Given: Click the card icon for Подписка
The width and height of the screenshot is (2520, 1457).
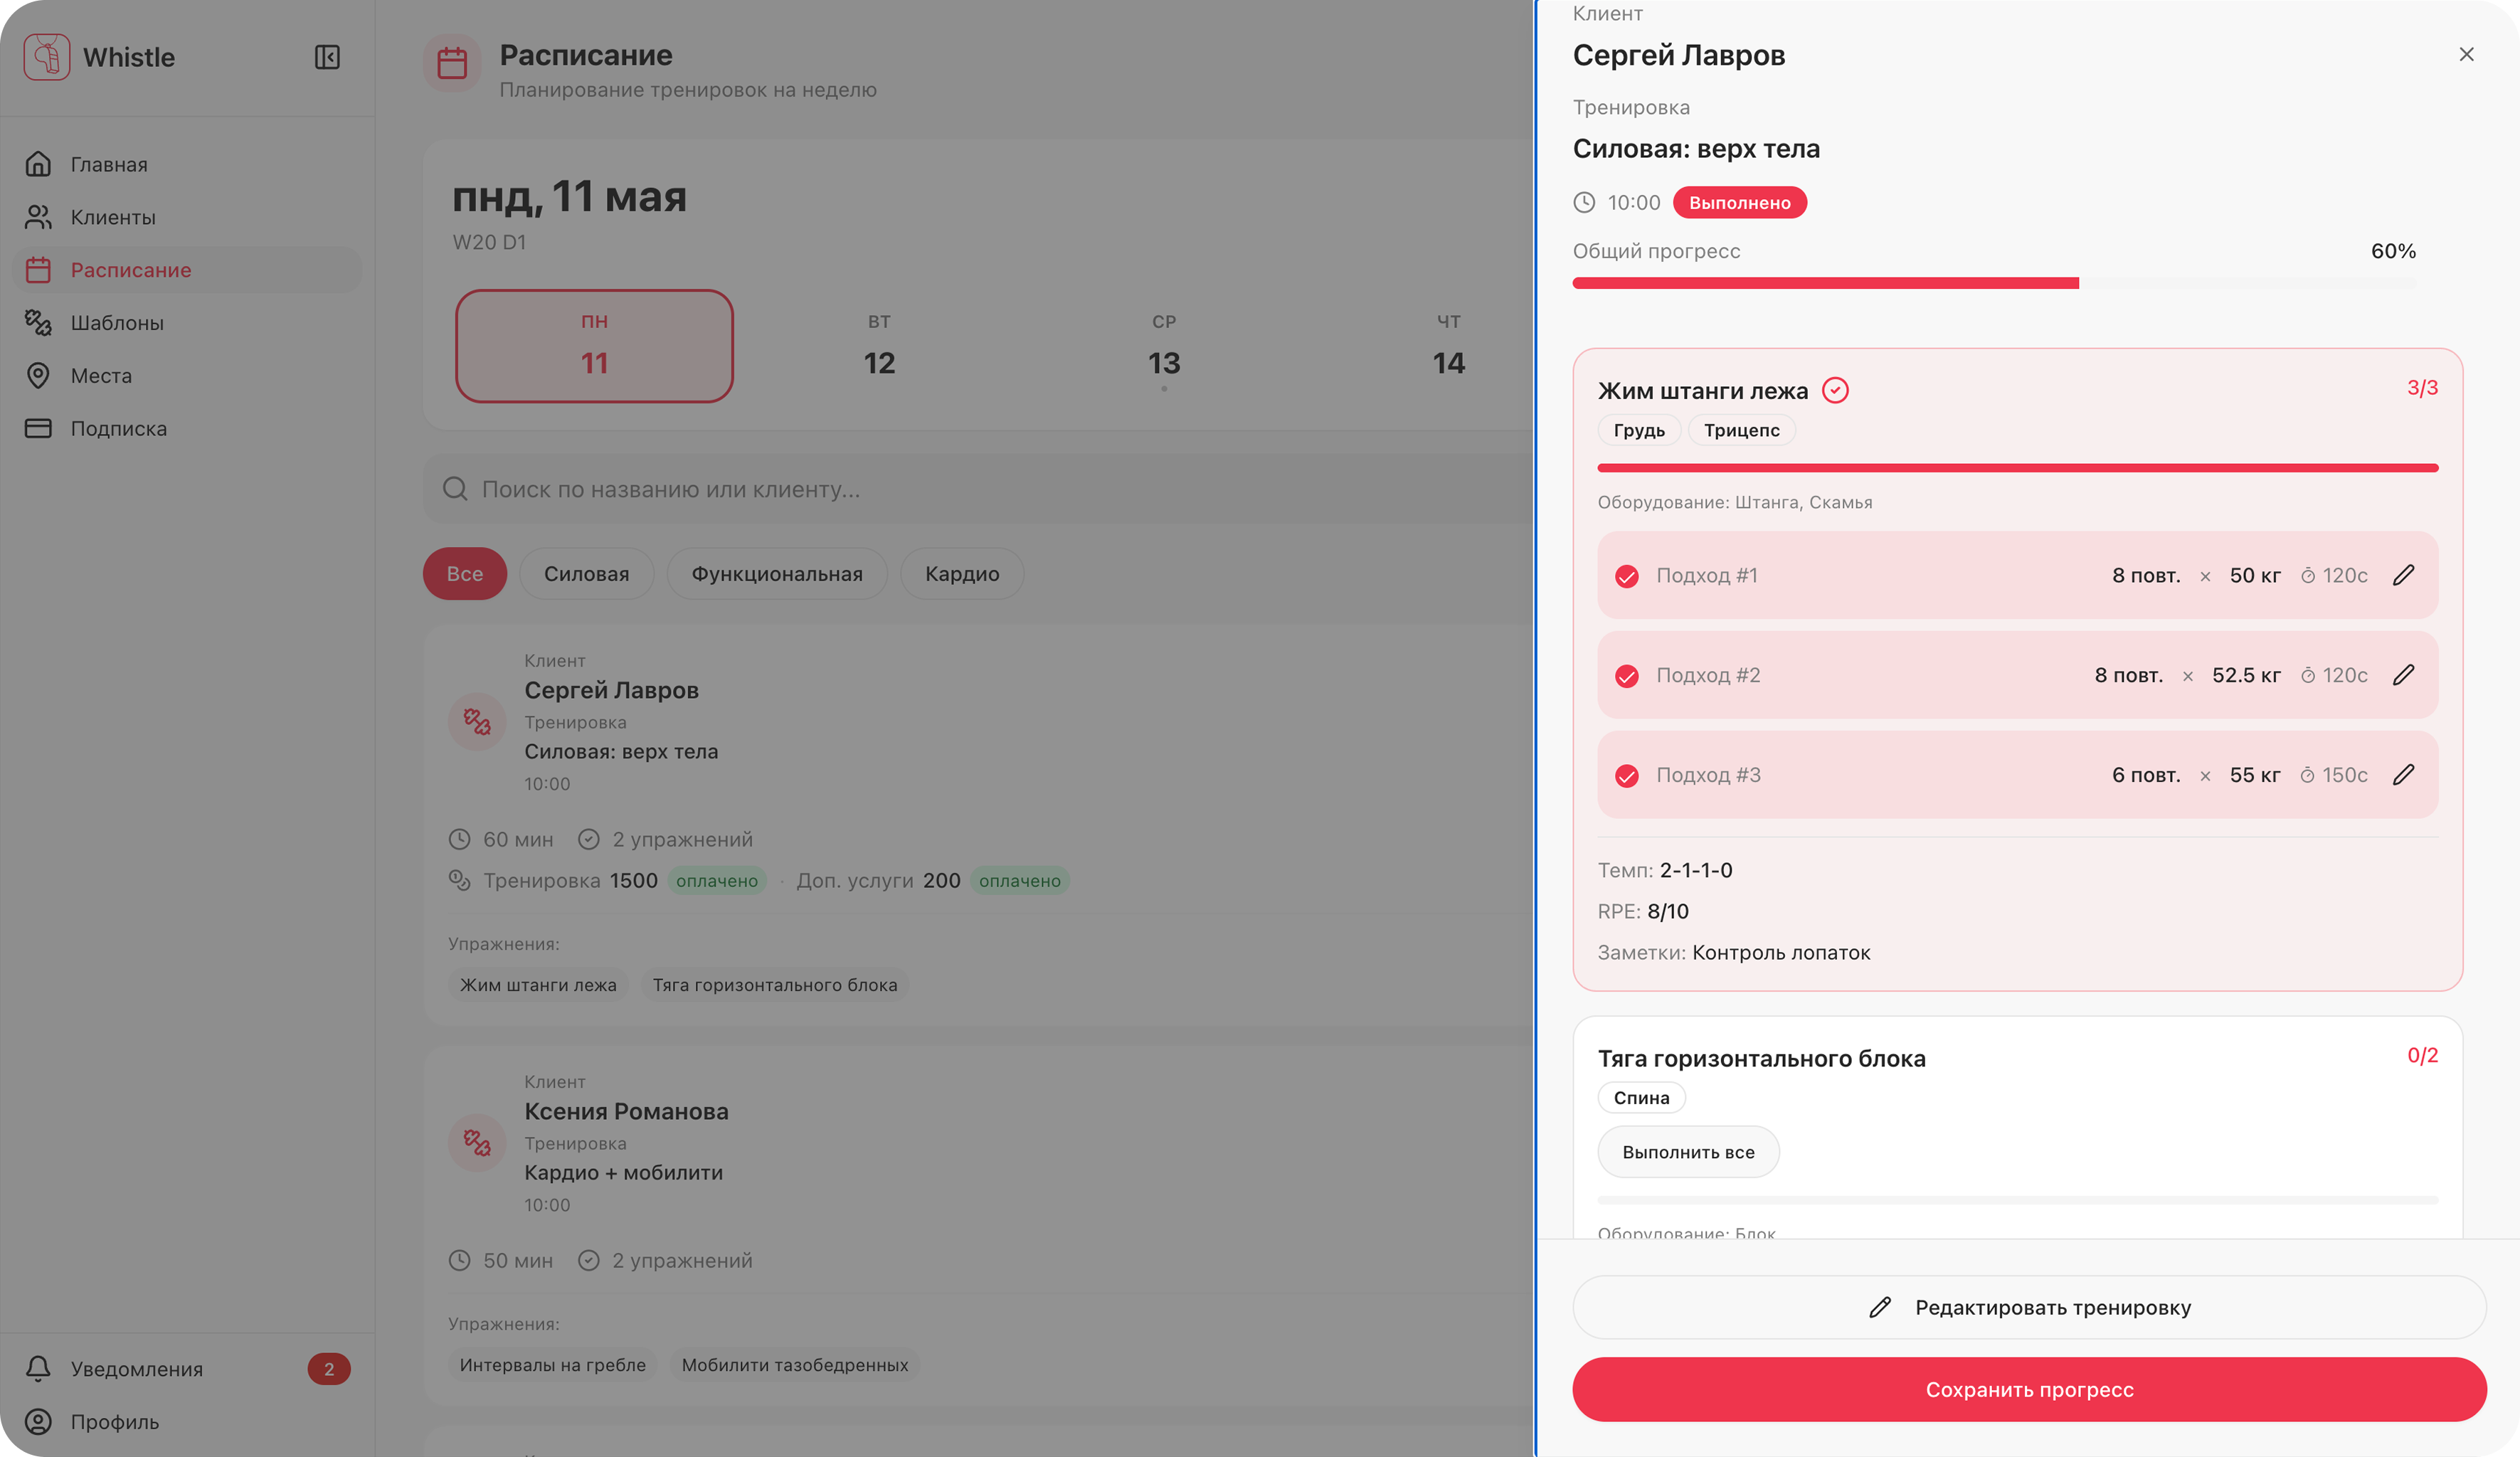Looking at the screenshot, I should (38, 429).
